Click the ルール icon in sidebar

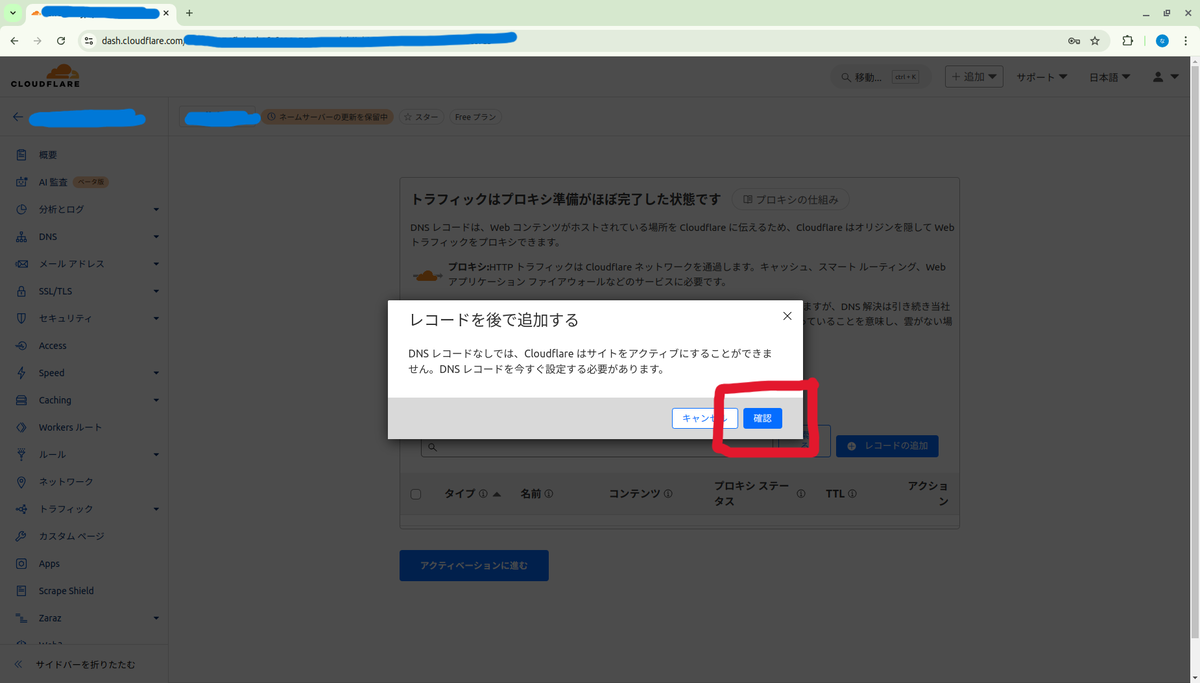click(21, 454)
